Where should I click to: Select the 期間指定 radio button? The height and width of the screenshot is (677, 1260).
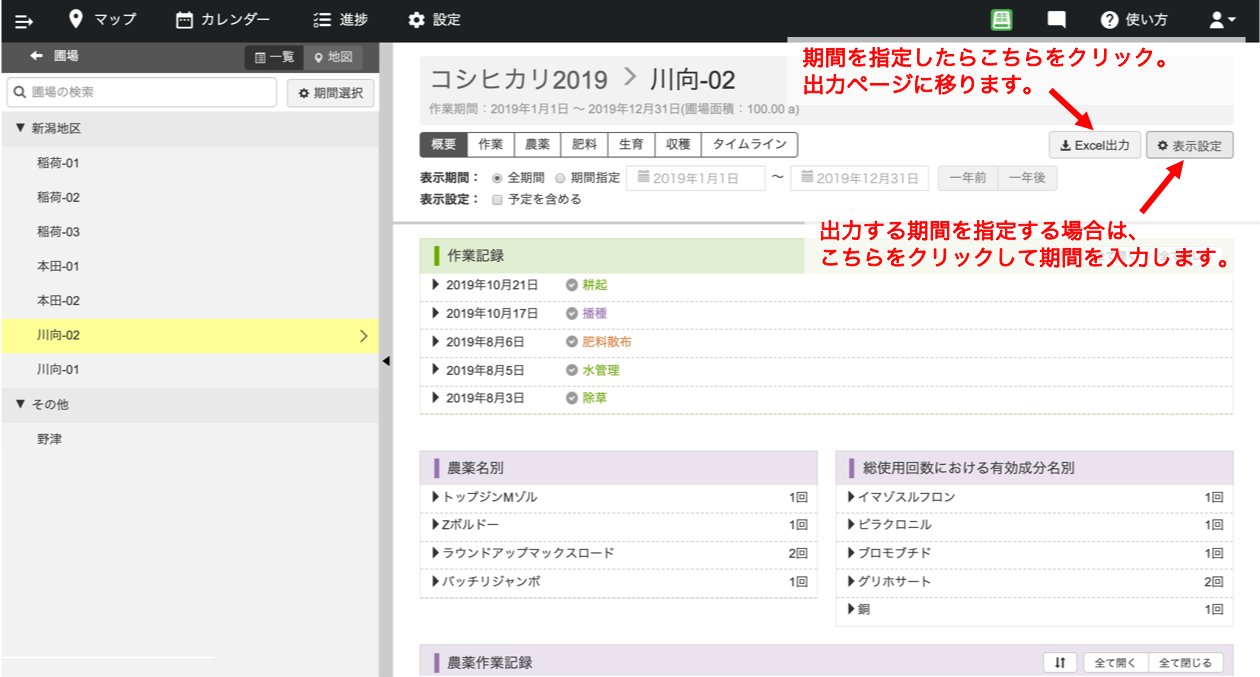(560, 178)
